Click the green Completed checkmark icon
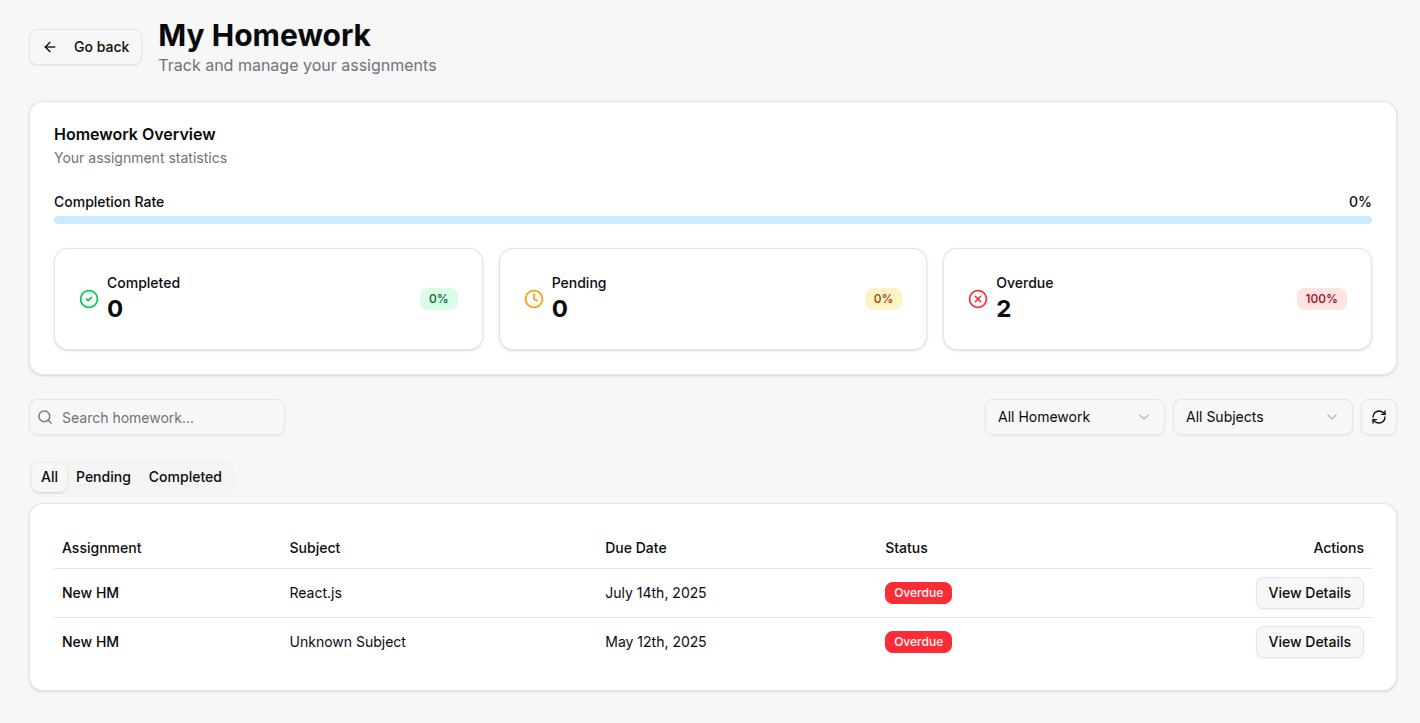Screen dimensions: 1420x723 [x=88, y=299]
